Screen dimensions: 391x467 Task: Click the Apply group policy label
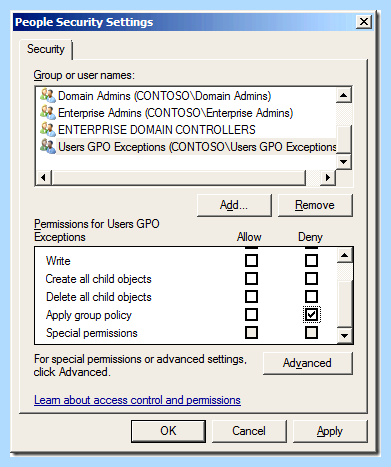[89, 315]
